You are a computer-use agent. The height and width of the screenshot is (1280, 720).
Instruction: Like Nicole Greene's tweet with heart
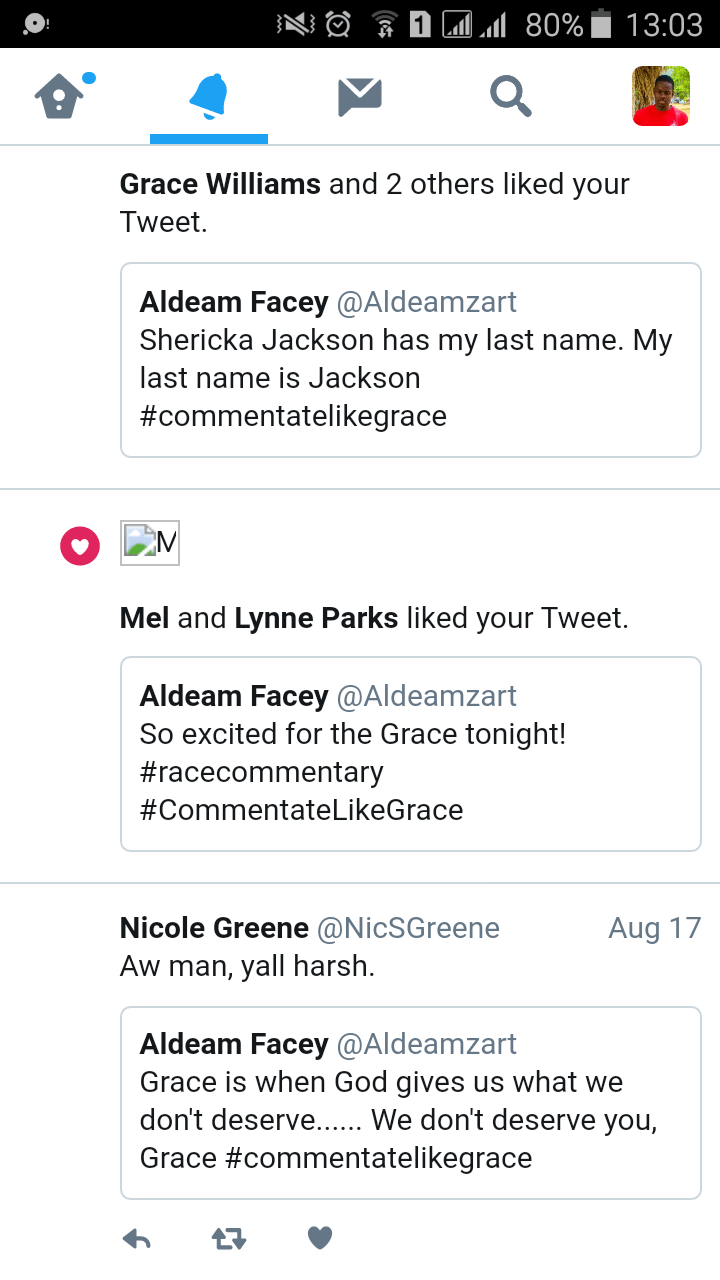319,1239
